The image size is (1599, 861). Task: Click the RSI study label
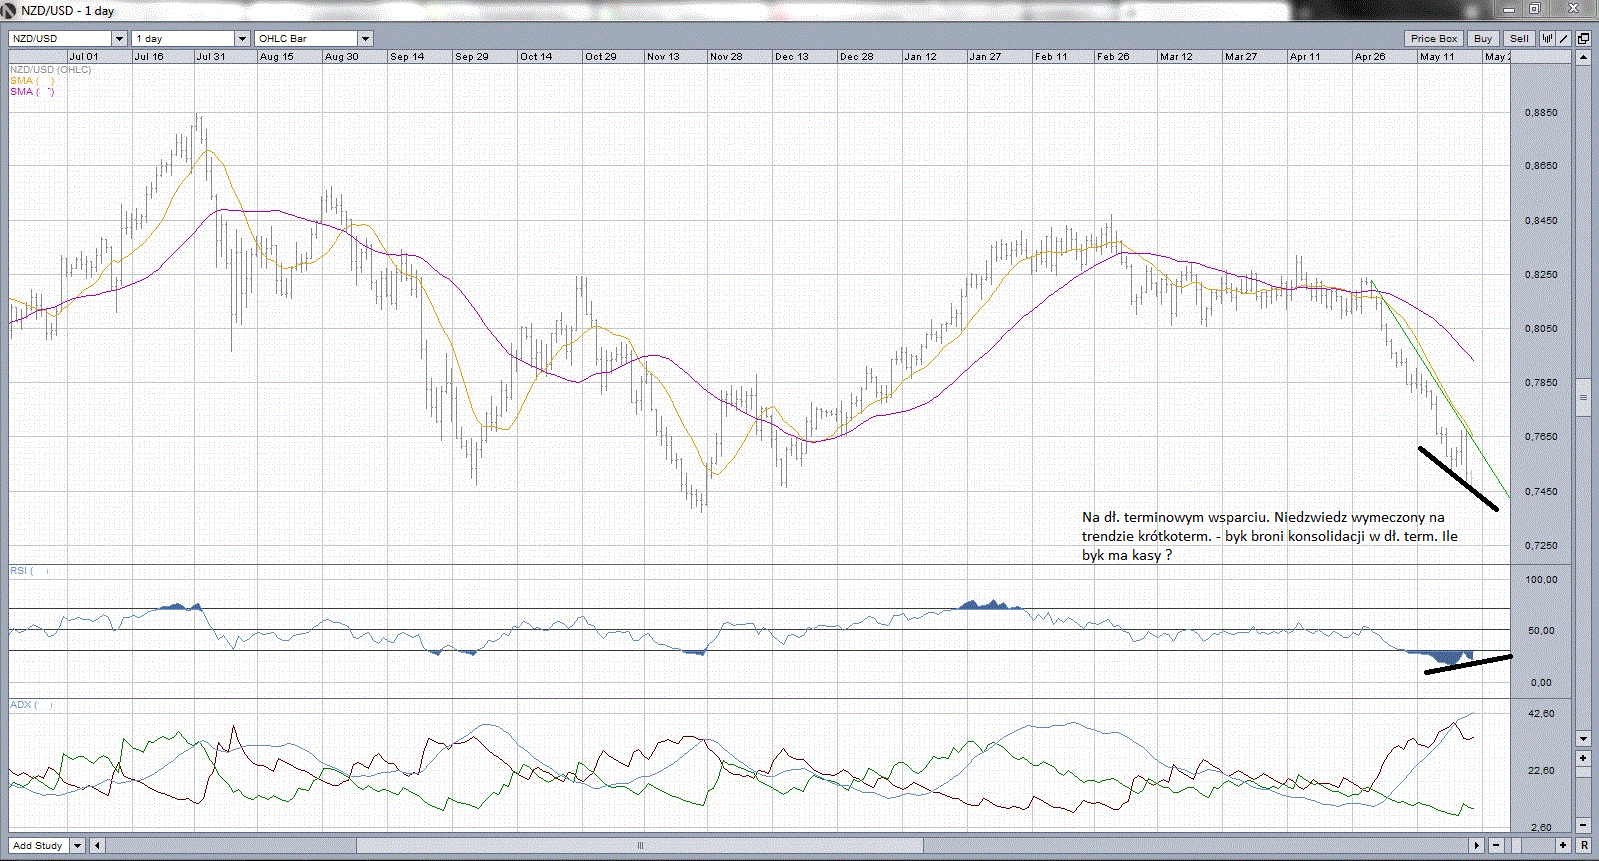19,570
